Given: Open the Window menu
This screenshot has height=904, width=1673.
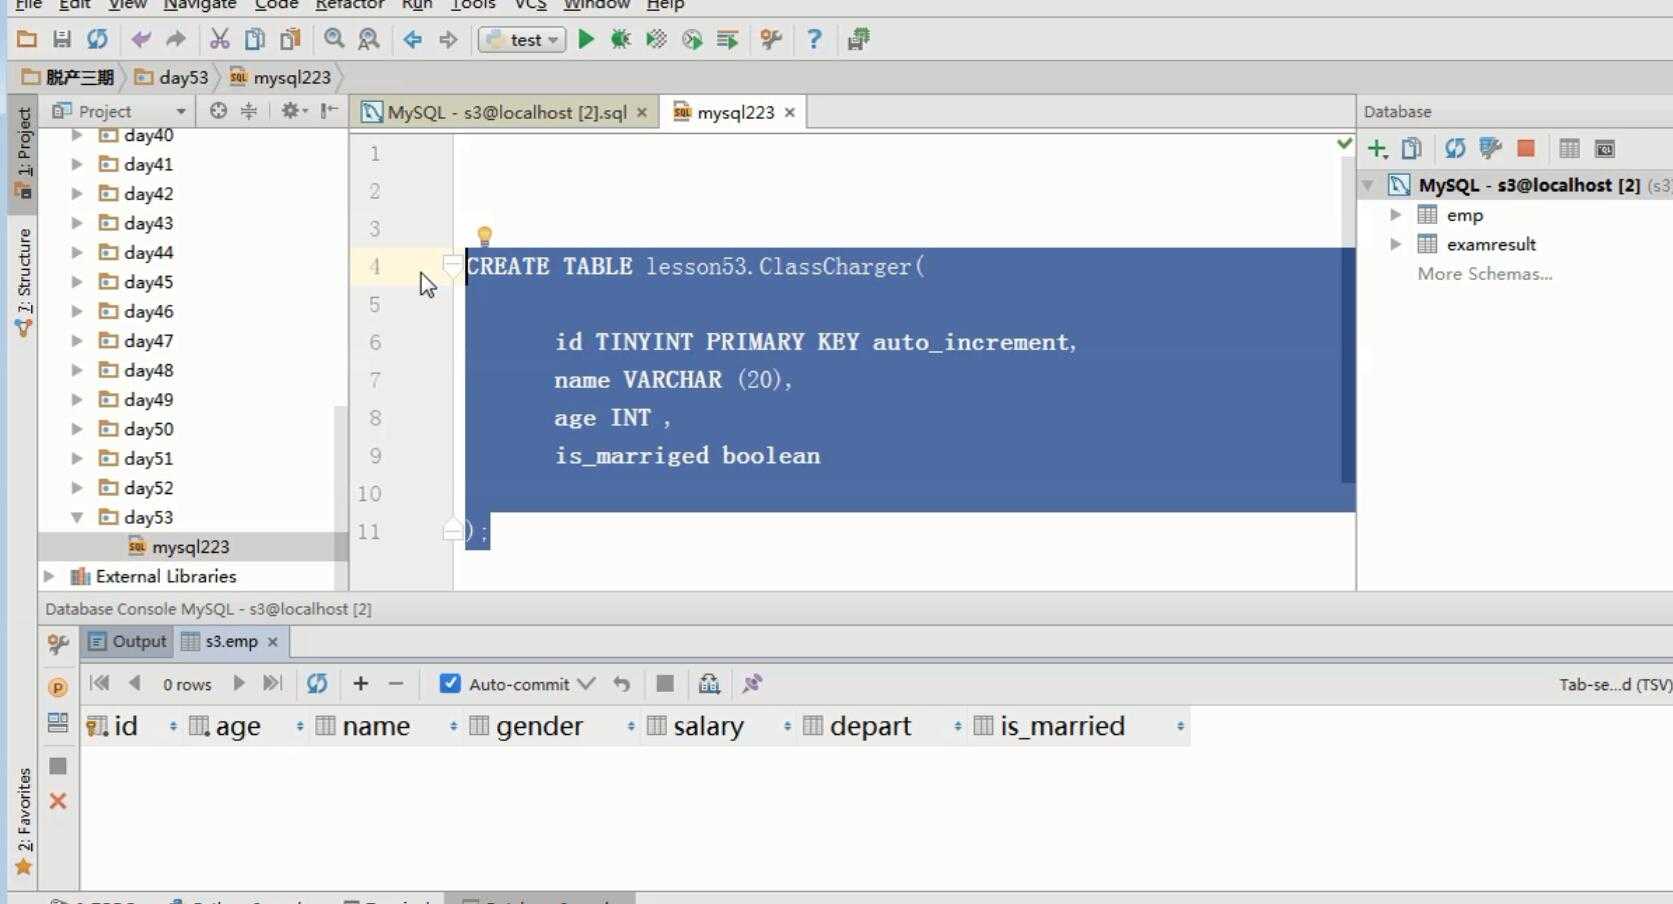Looking at the screenshot, I should coord(597,5).
